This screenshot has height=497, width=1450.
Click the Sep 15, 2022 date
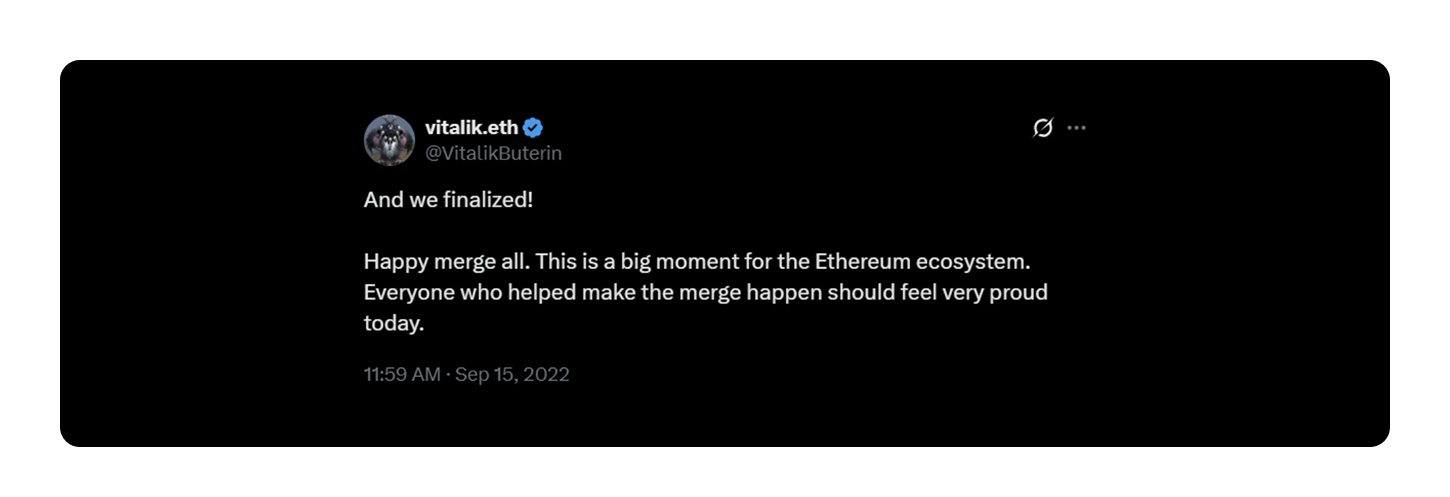(512, 375)
